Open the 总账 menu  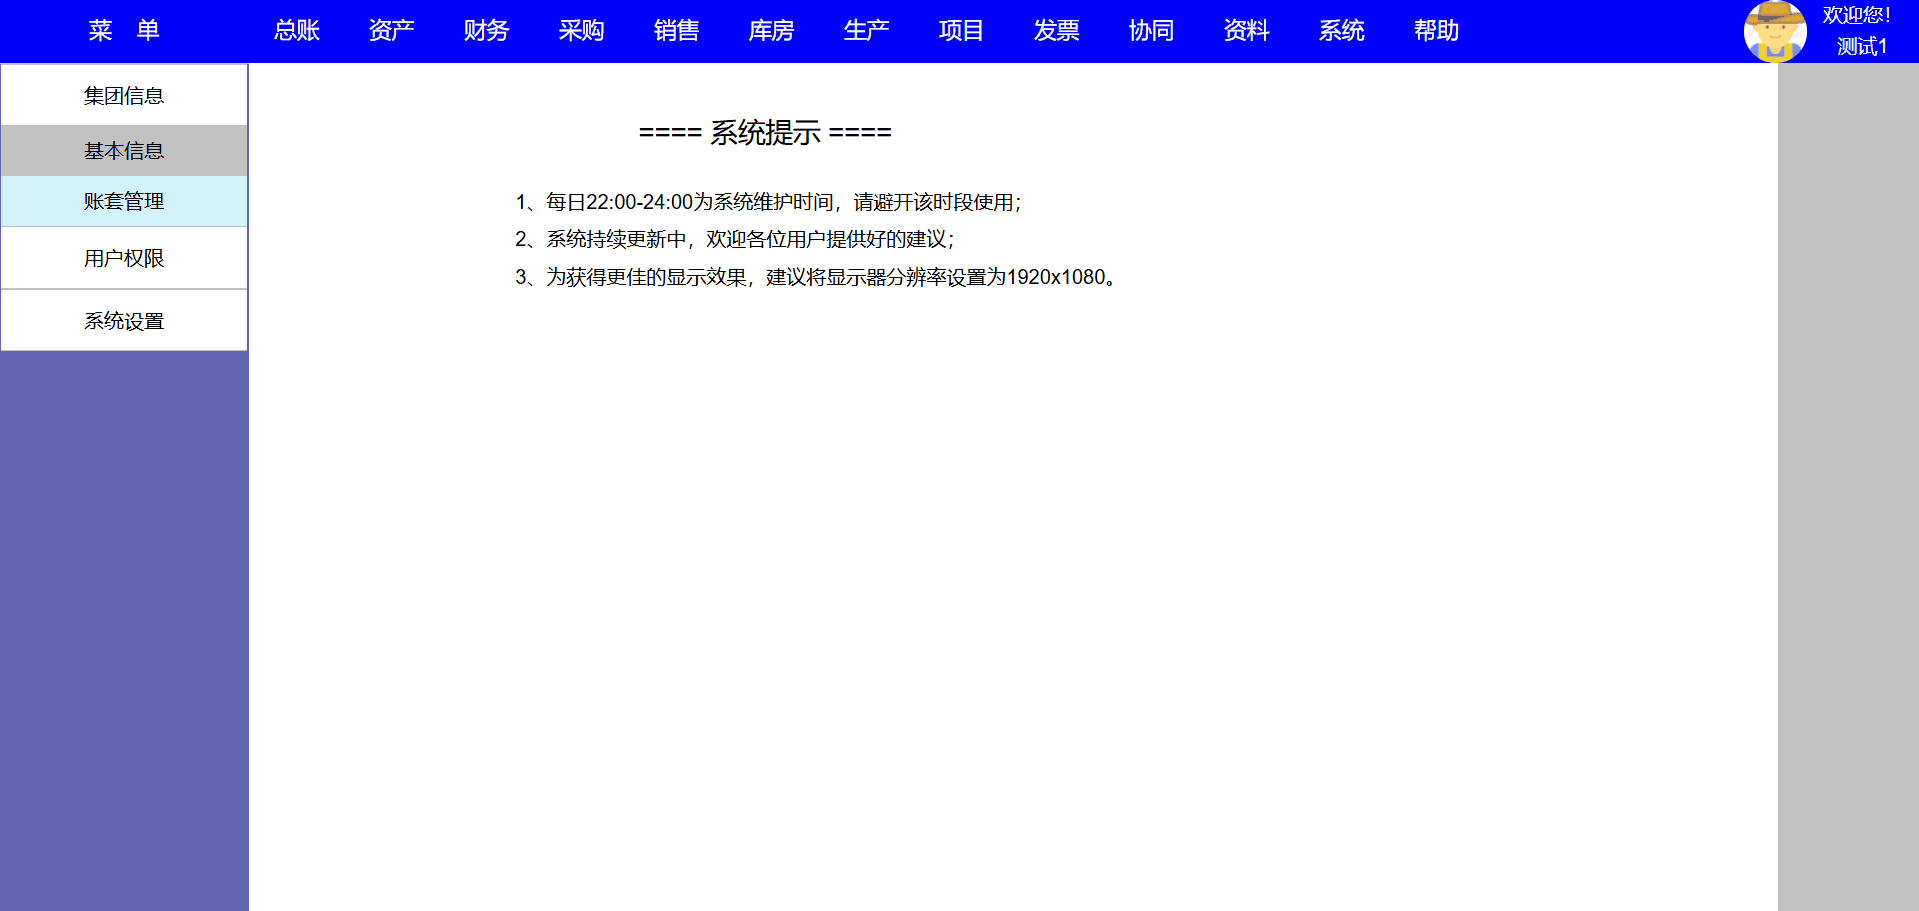pos(297,31)
